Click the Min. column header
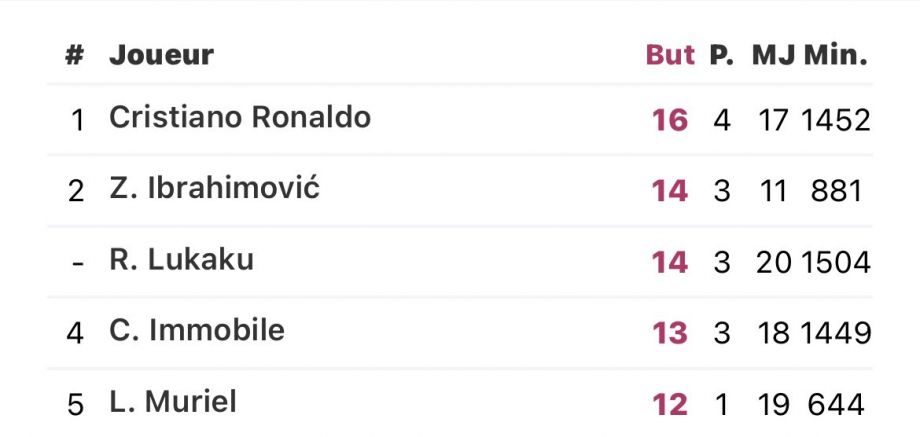 [x=836, y=55]
